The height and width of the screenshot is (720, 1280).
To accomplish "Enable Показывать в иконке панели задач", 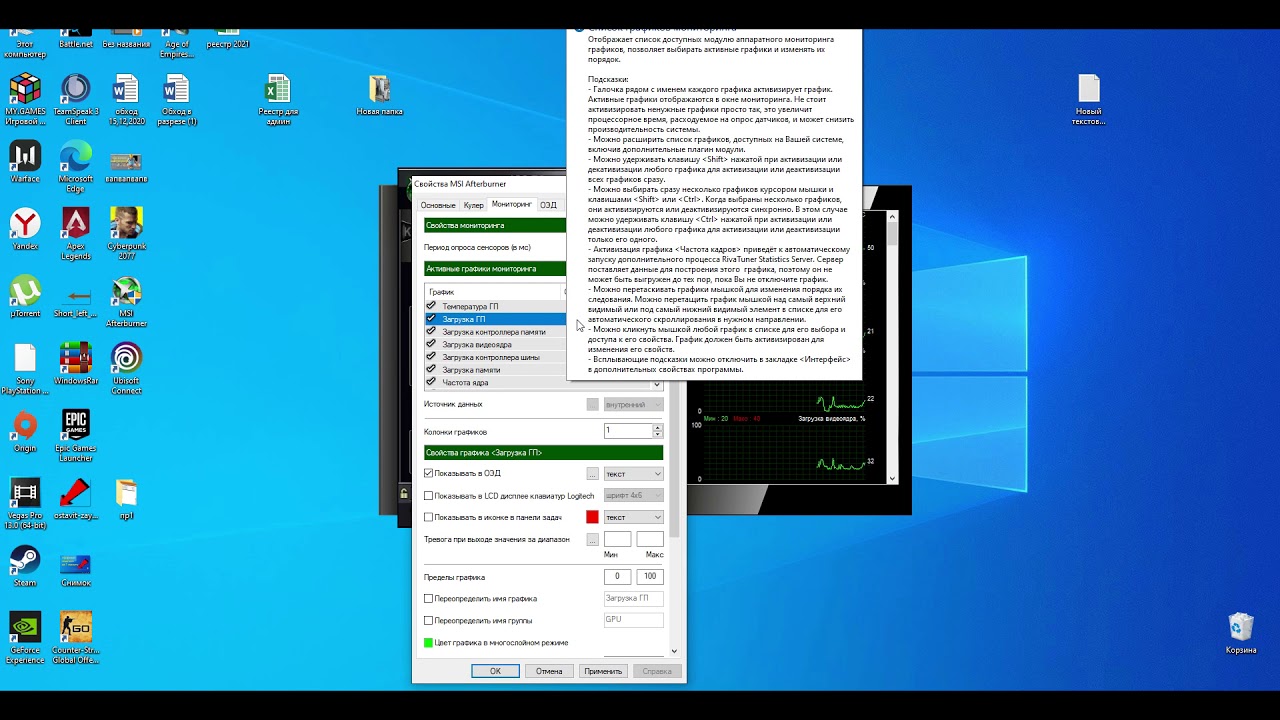I will (x=429, y=517).
